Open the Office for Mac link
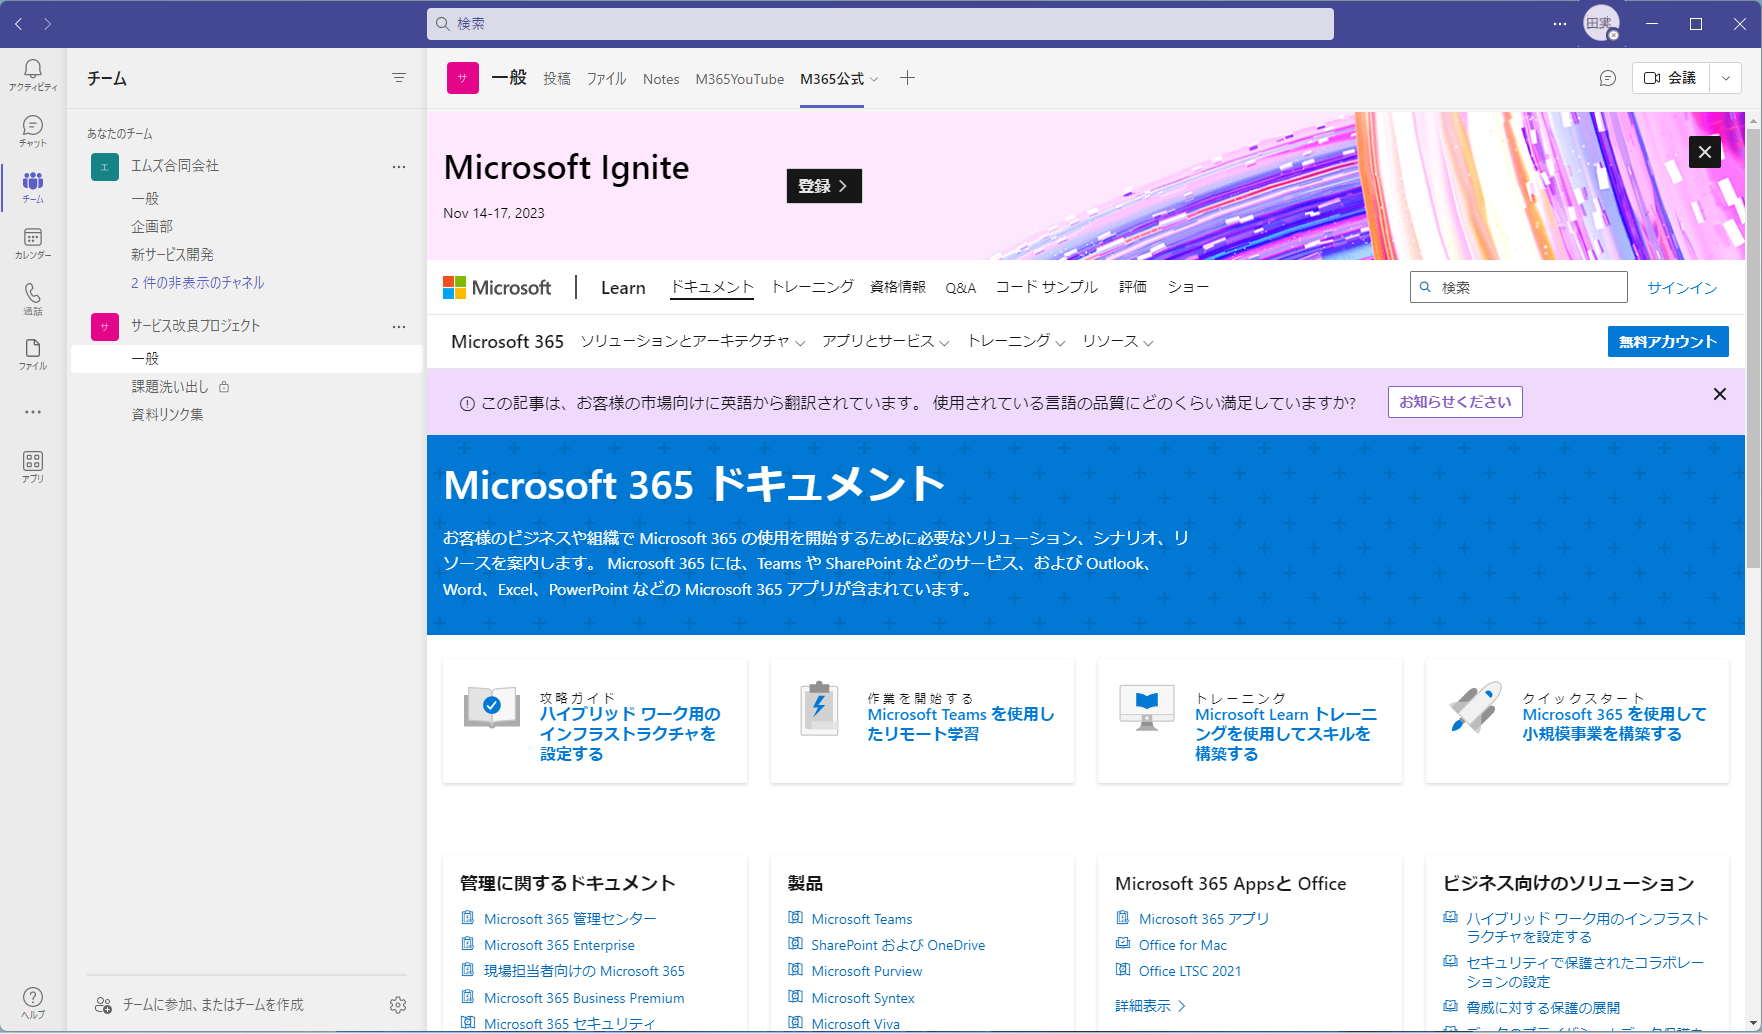1762x1034 pixels. pyautogui.click(x=1183, y=945)
